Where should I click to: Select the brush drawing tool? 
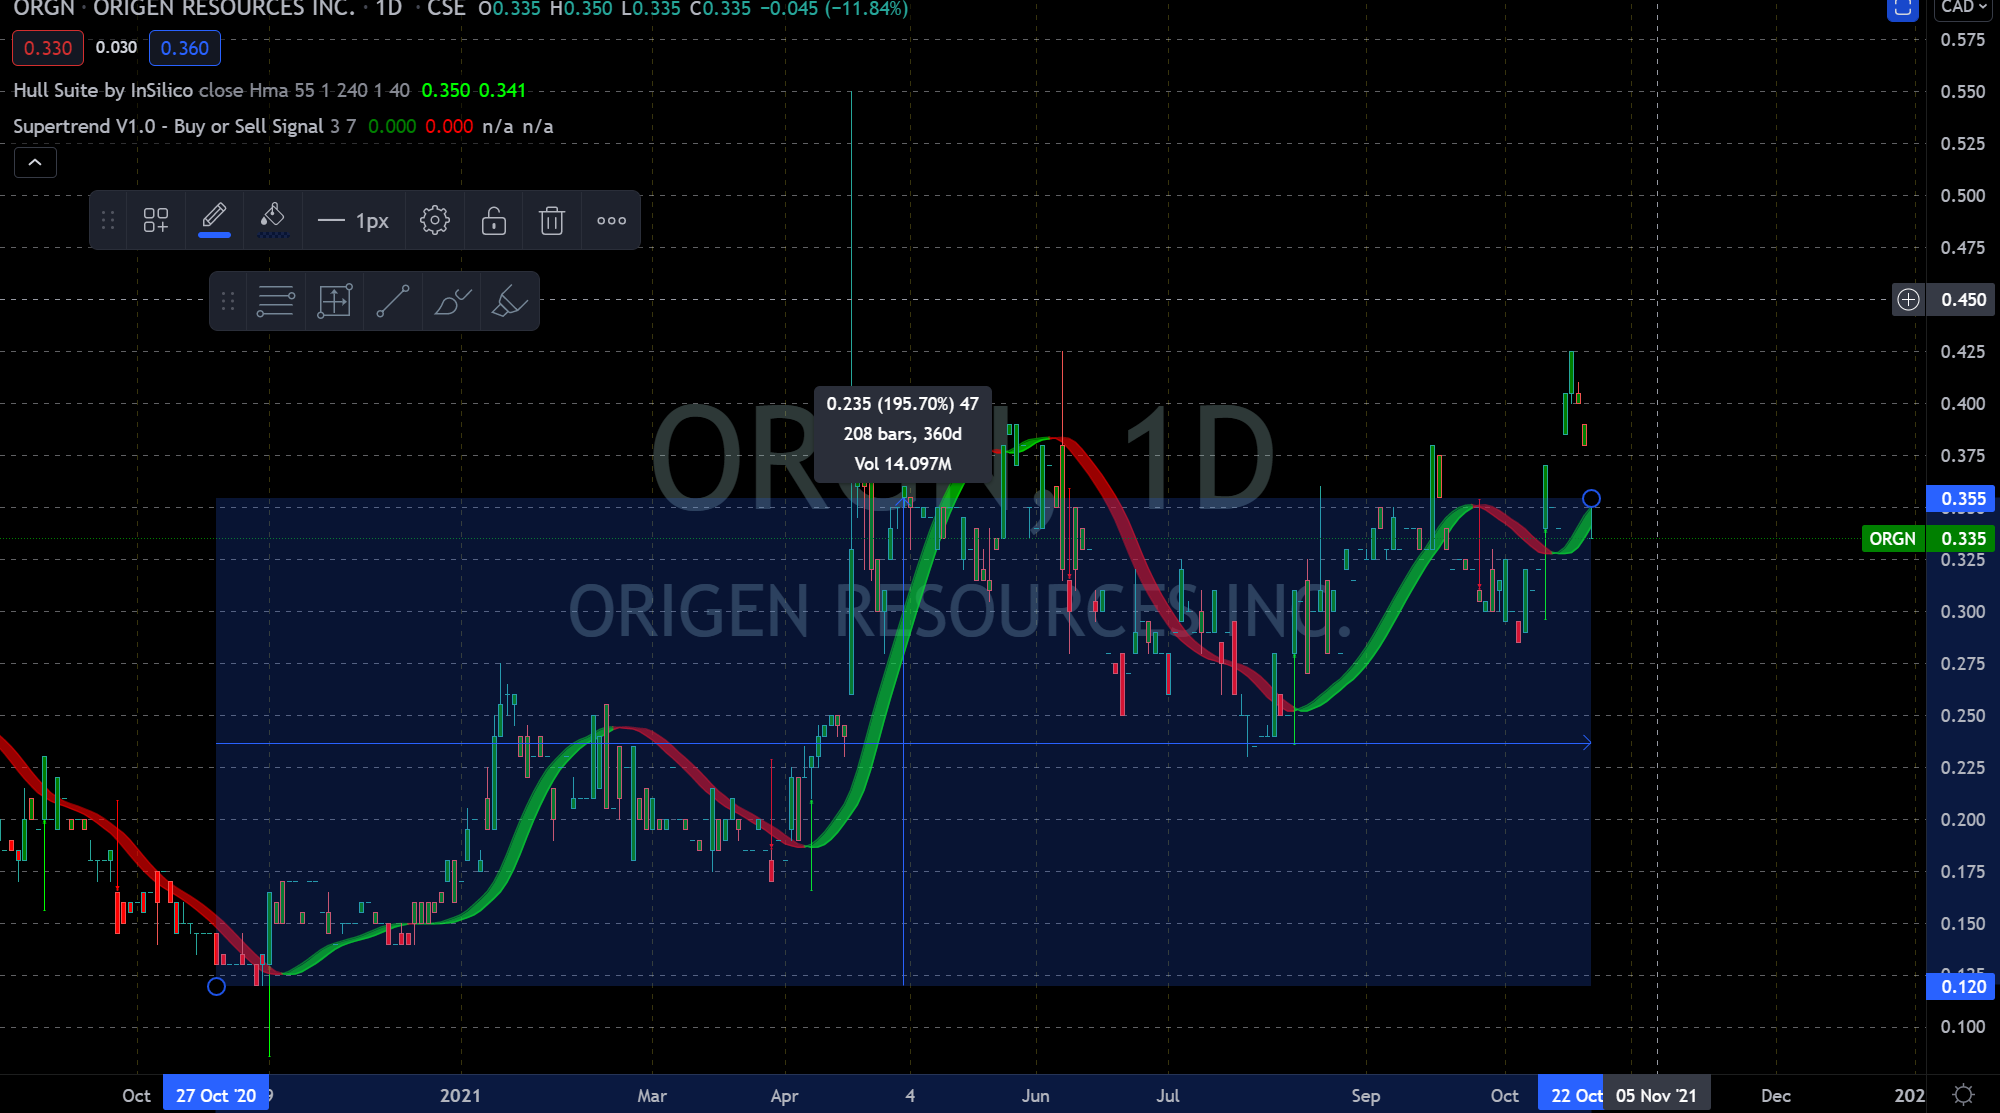tap(451, 301)
